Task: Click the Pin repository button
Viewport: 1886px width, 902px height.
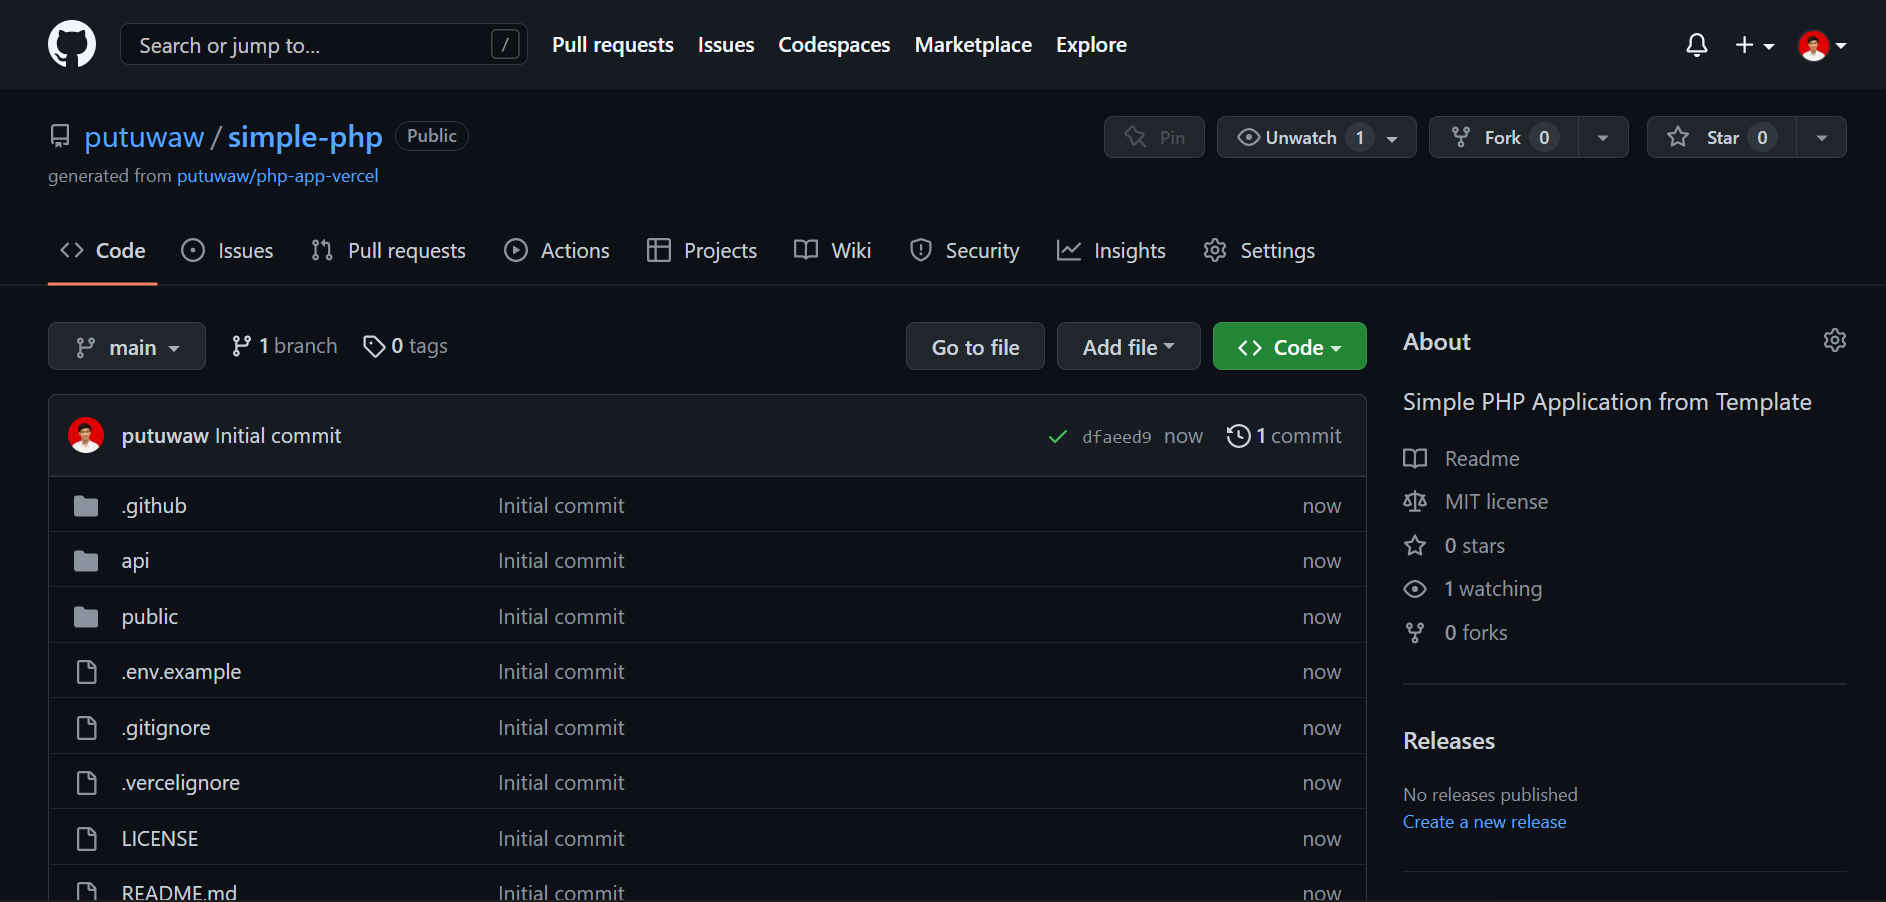Action: (1154, 137)
